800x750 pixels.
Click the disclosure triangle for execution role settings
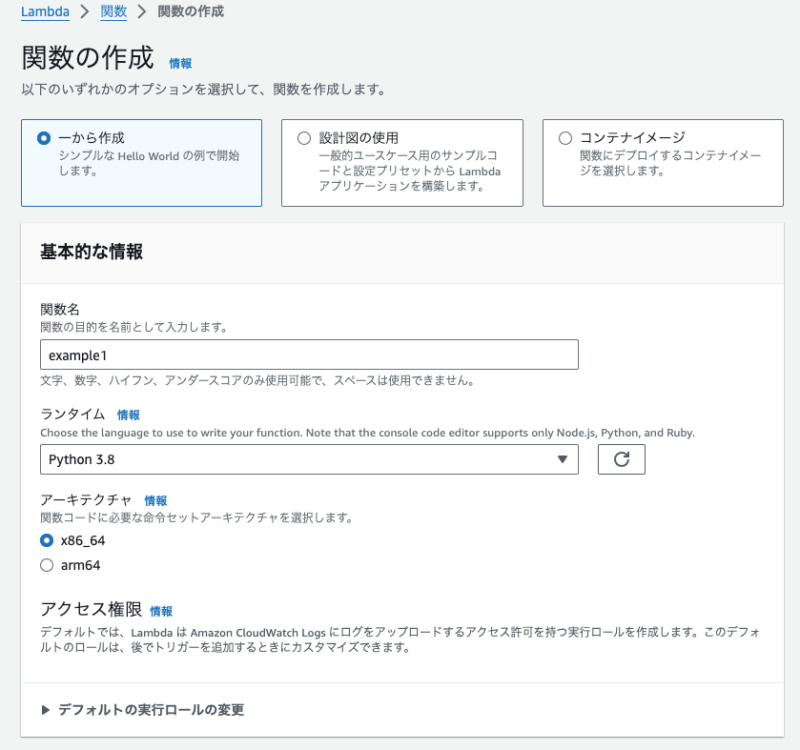pyautogui.click(x=45, y=709)
